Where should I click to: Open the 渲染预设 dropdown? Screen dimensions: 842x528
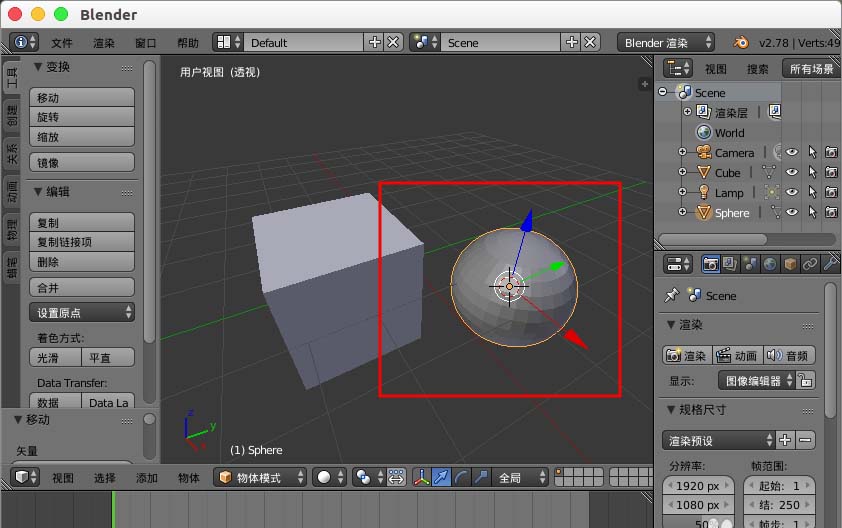pos(718,440)
